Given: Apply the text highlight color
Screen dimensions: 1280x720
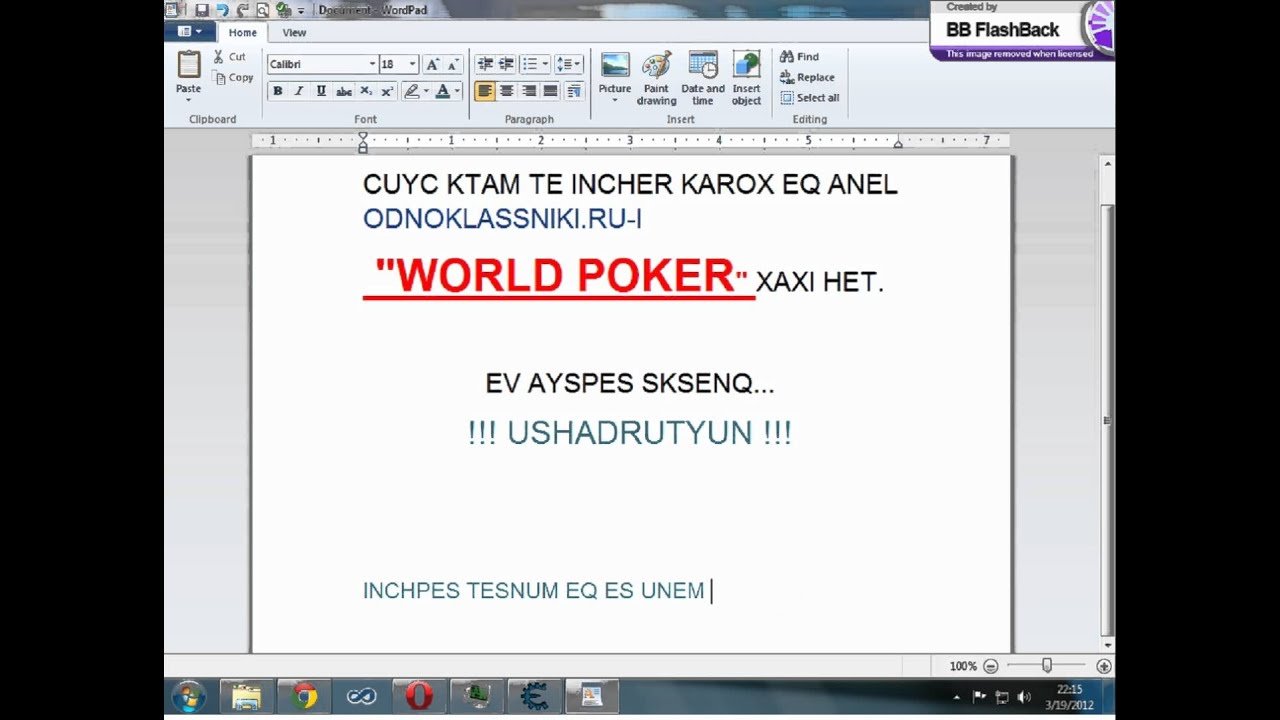Looking at the screenshot, I should [411, 91].
